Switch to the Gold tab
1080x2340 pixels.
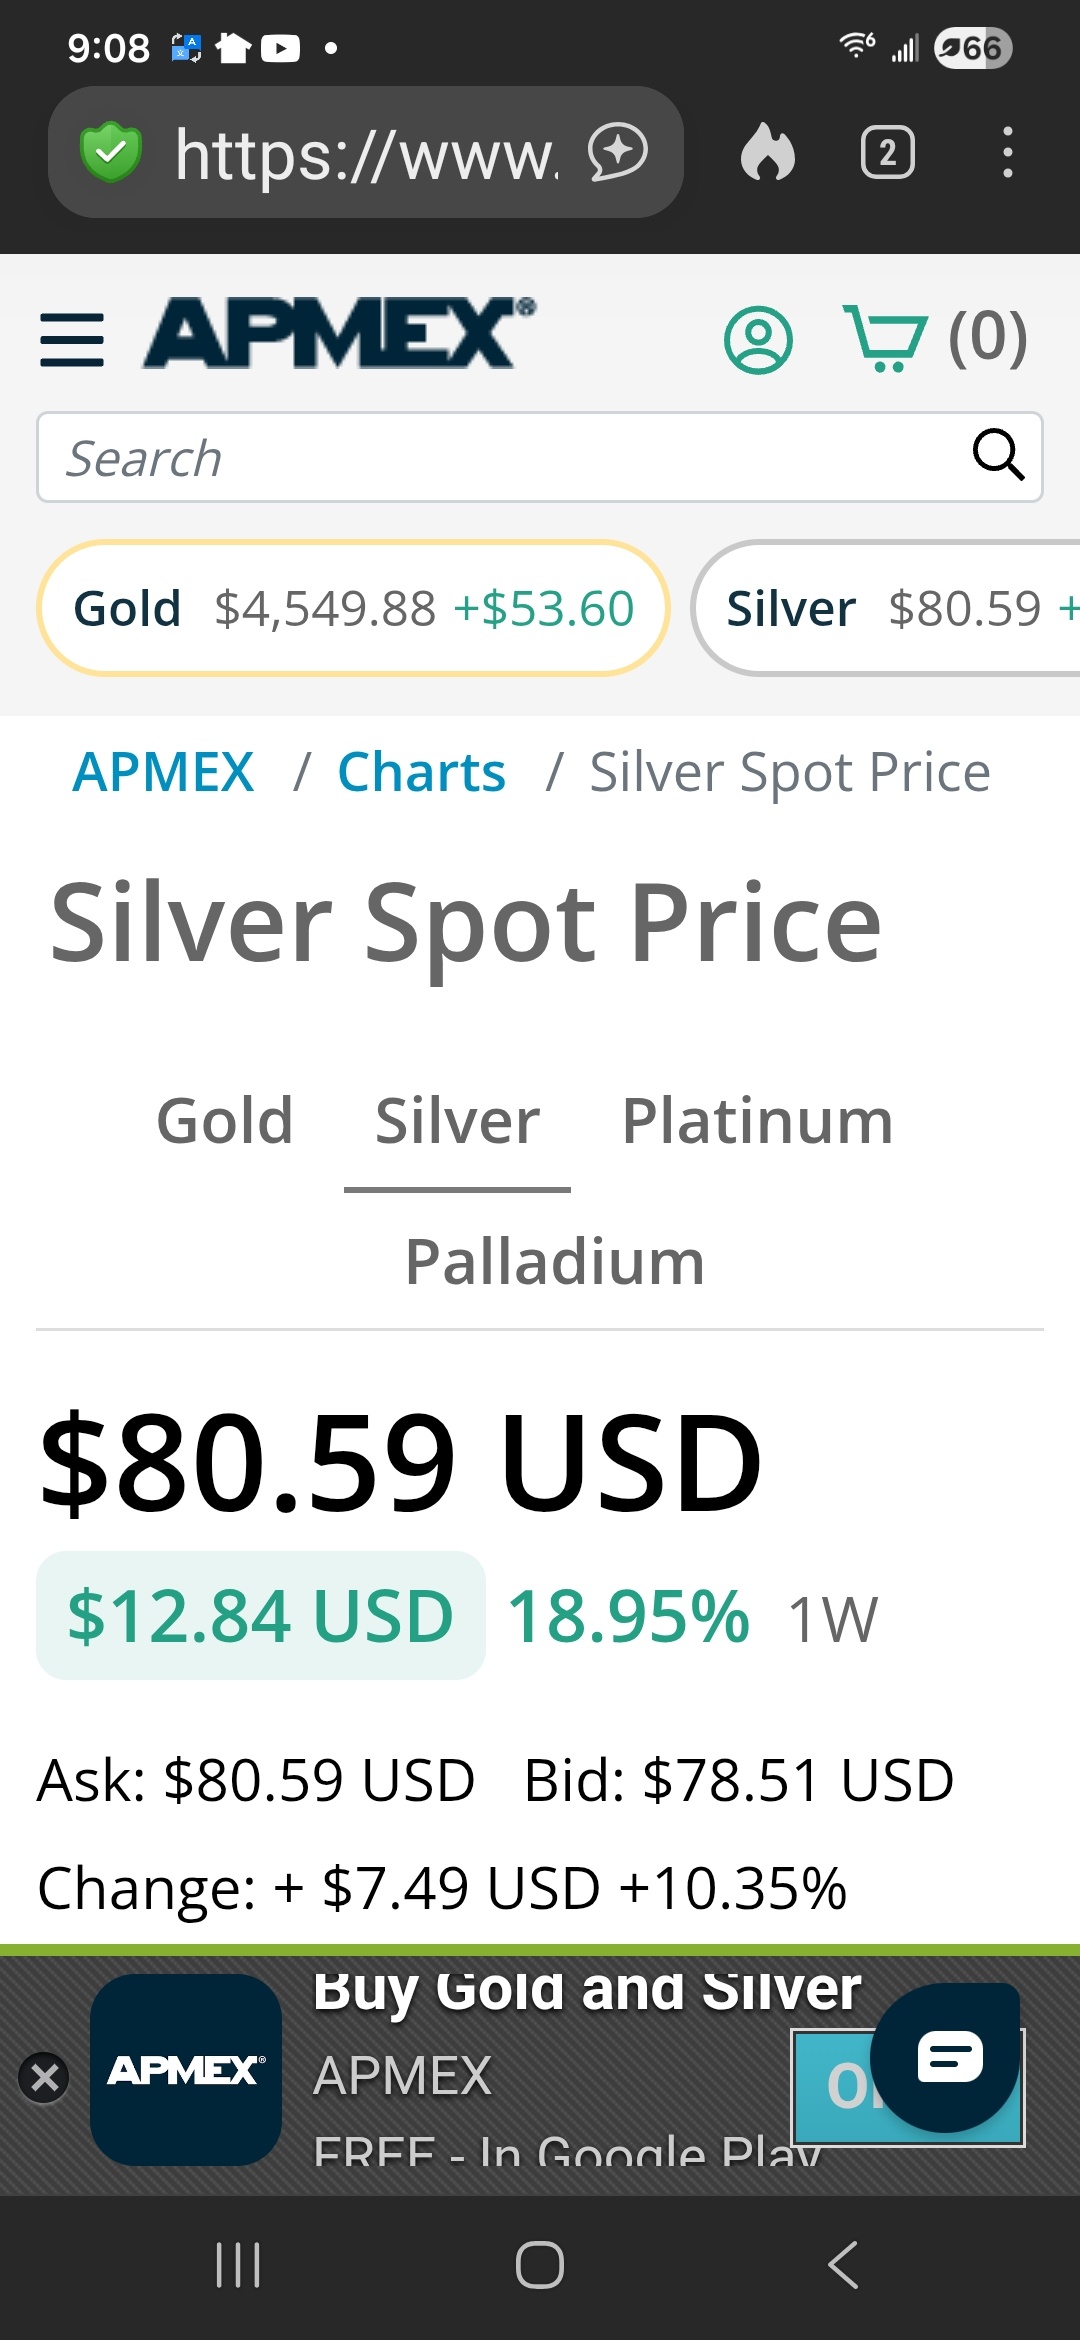pos(225,1120)
